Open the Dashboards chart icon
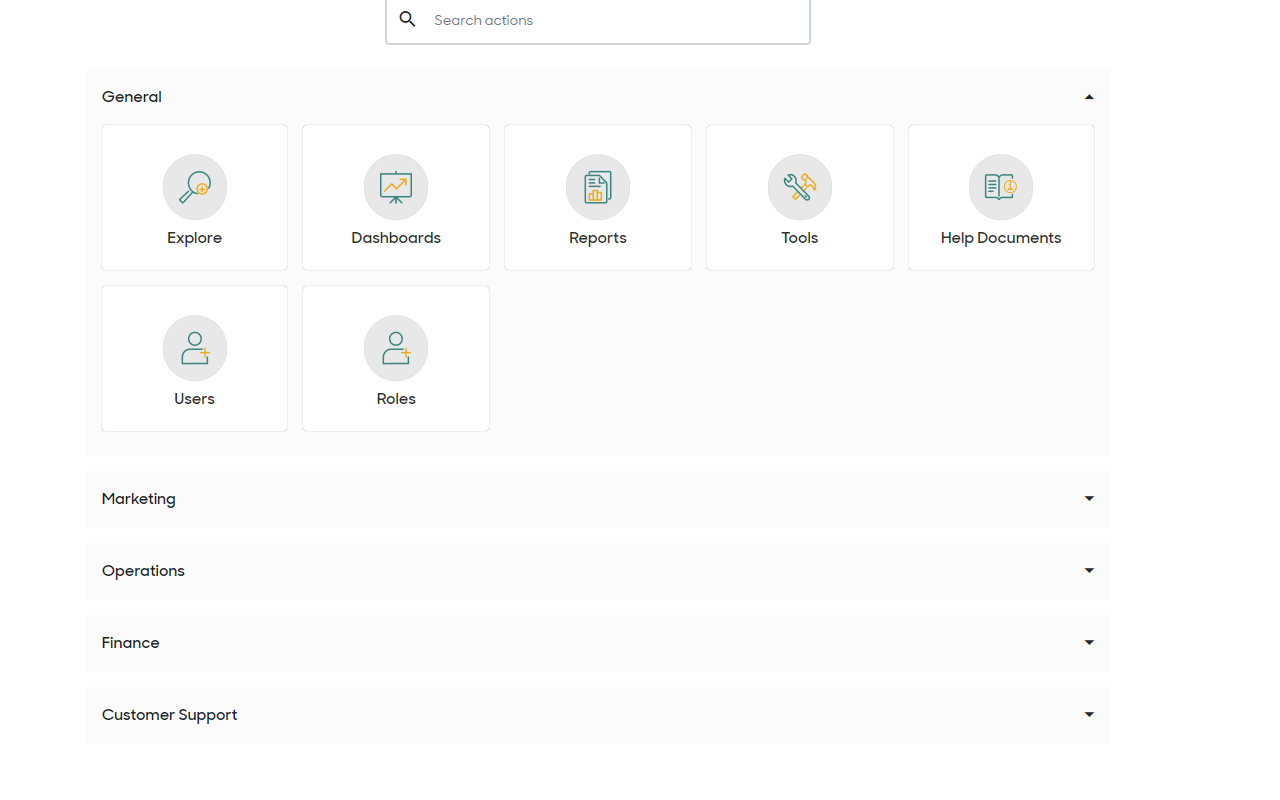Screen dimensions: 1280x800 pyautogui.click(x=396, y=187)
